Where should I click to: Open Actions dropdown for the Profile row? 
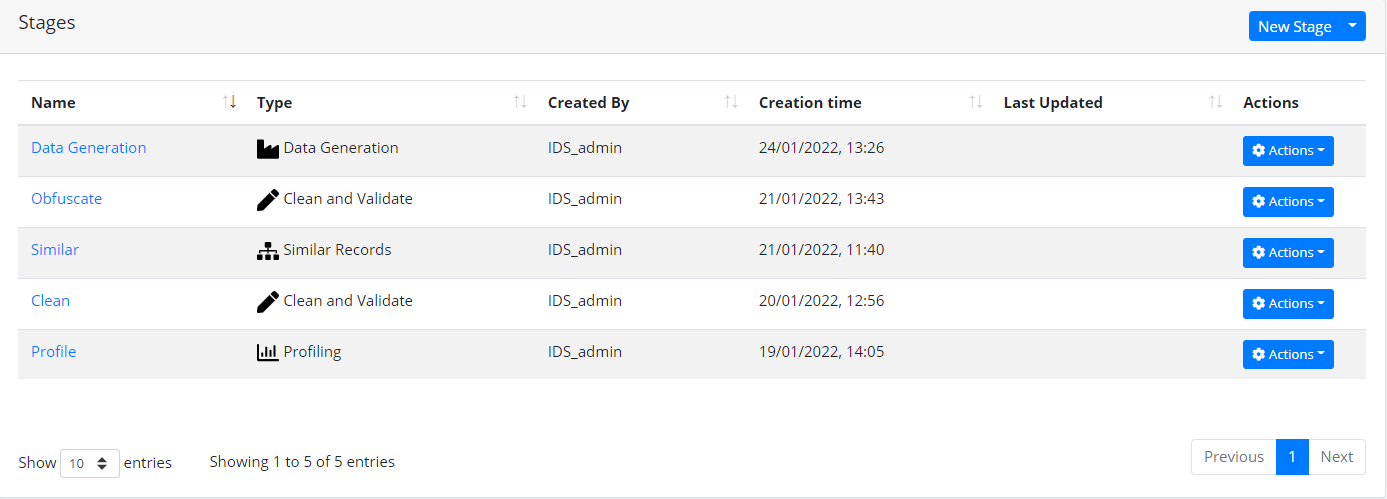pyautogui.click(x=1288, y=355)
